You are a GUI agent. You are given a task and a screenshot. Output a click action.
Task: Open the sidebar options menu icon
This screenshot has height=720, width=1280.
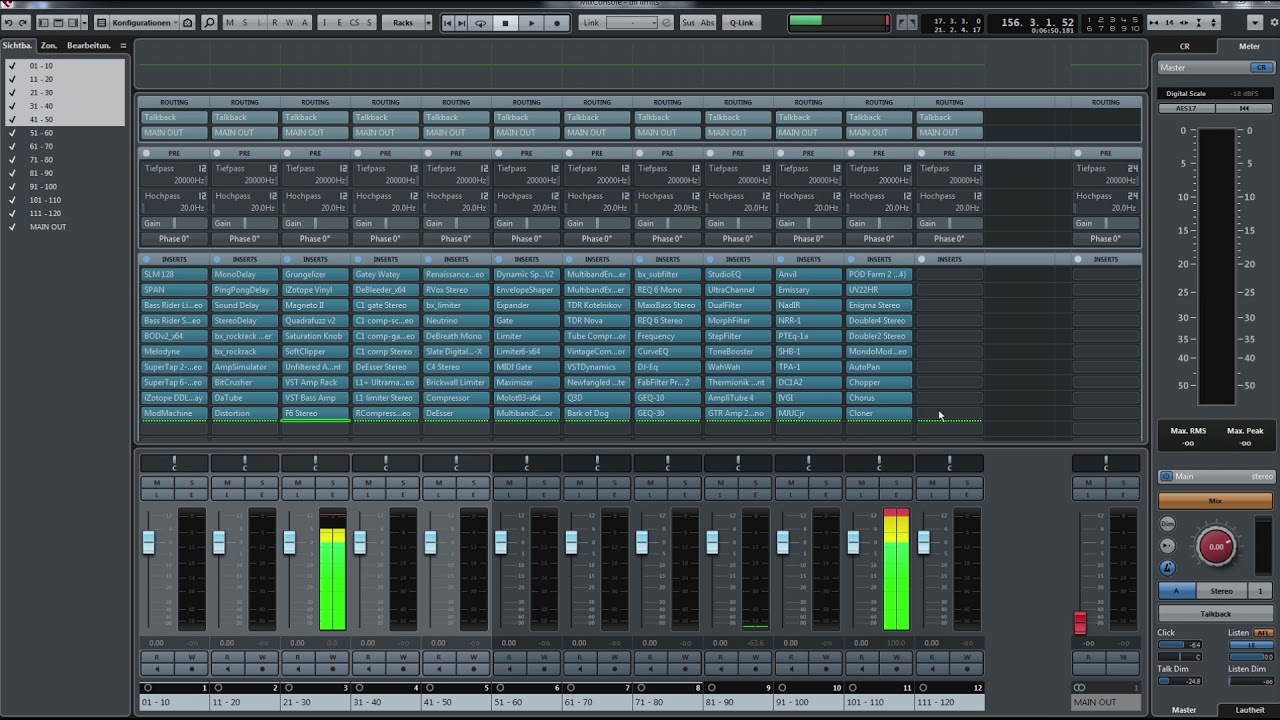pos(123,45)
